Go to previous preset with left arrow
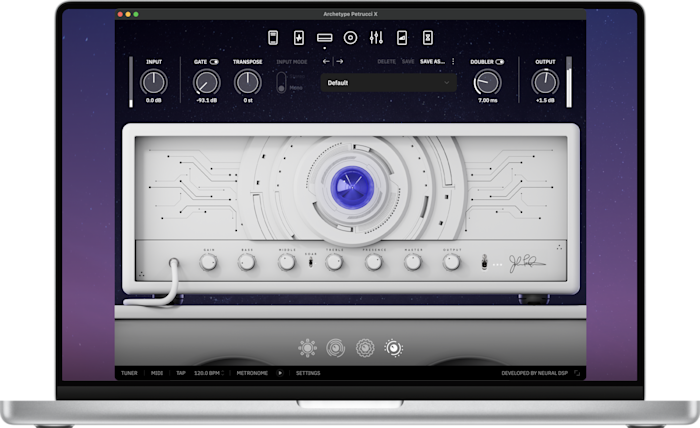This screenshot has width=700, height=428. [x=326, y=62]
